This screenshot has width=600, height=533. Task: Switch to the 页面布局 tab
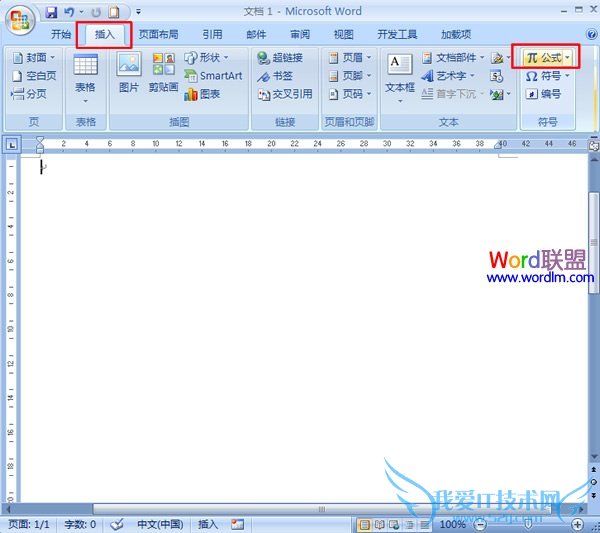pyautogui.click(x=158, y=34)
